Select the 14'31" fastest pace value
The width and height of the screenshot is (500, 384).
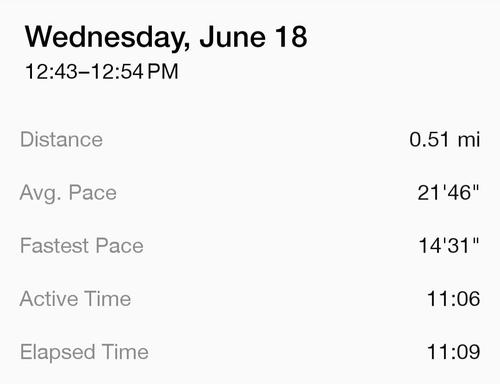(x=449, y=246)
